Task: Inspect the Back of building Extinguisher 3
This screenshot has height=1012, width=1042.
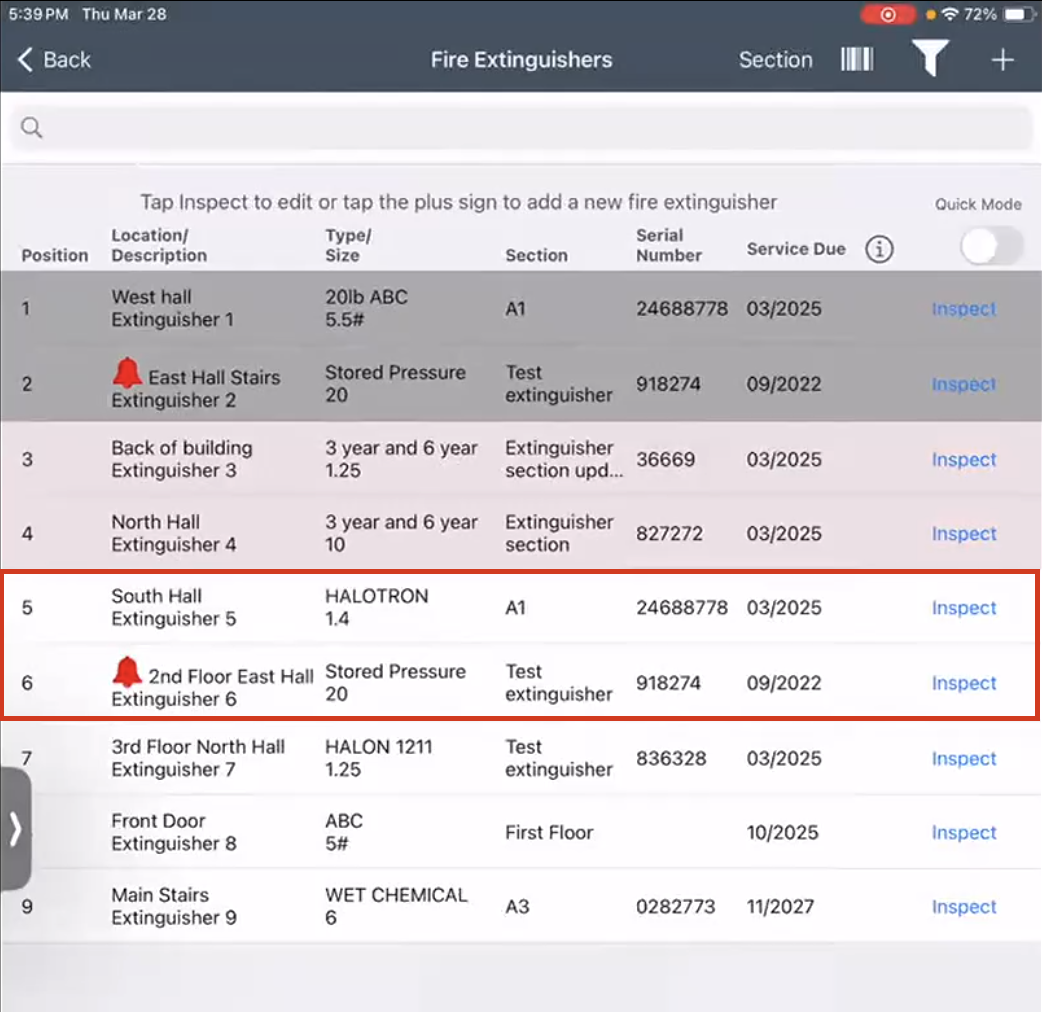Action: (x=962, y=459)
